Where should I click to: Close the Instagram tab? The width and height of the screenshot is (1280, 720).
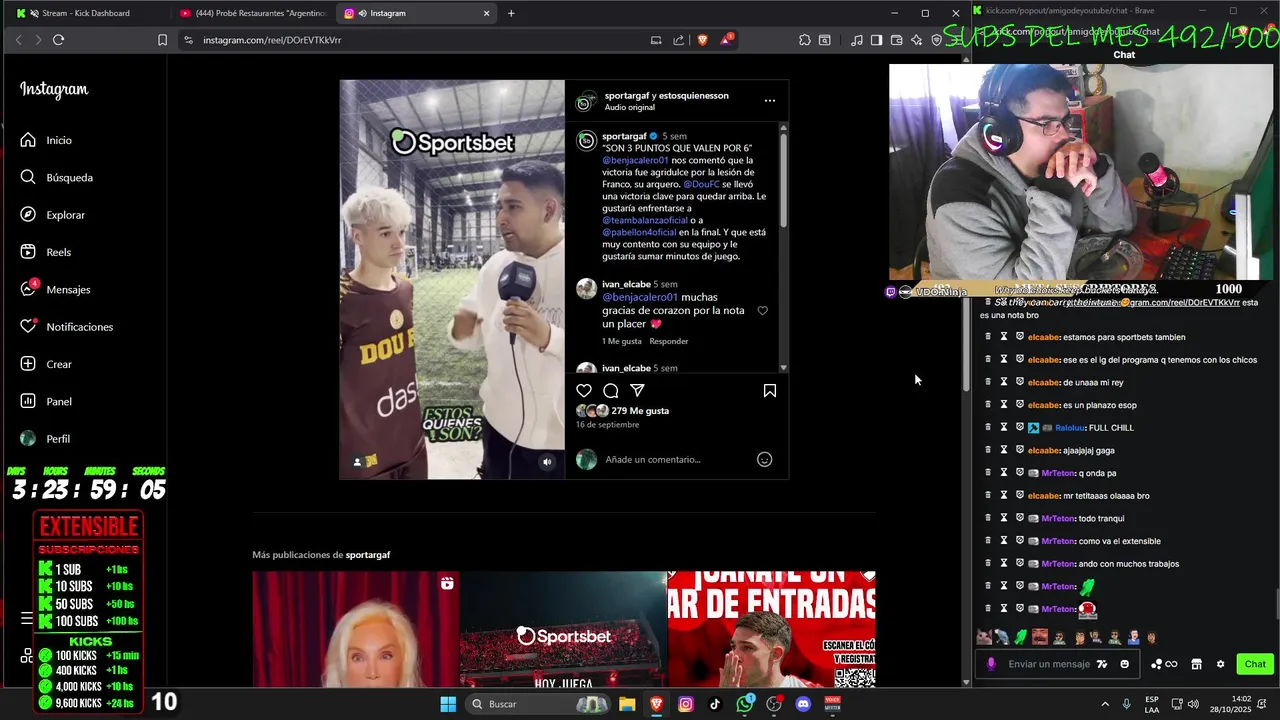click(487, 13)
